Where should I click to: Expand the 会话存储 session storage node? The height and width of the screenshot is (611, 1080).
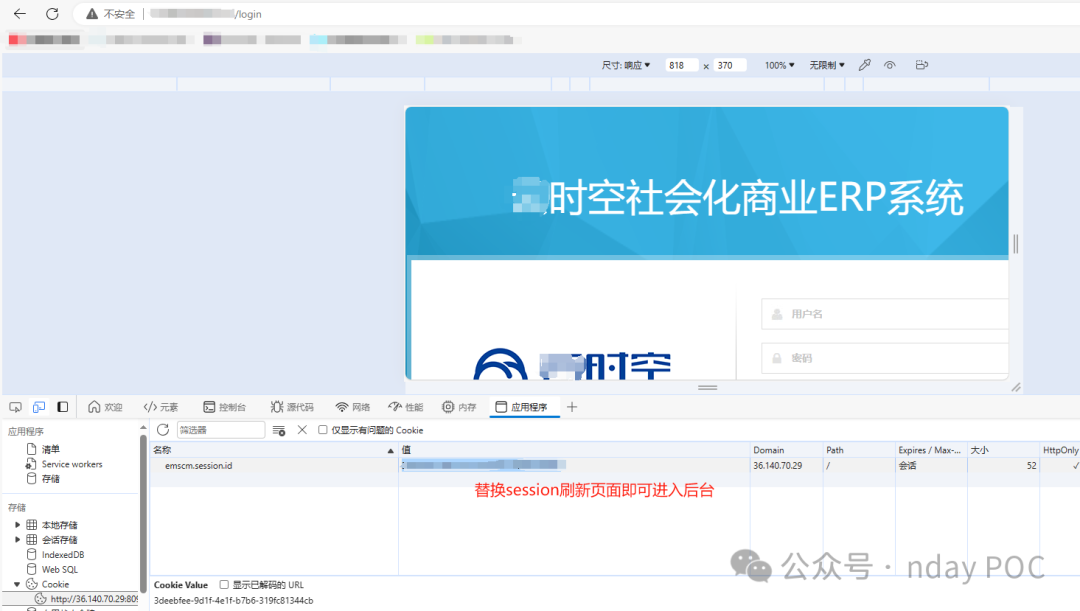coord(17,539)
